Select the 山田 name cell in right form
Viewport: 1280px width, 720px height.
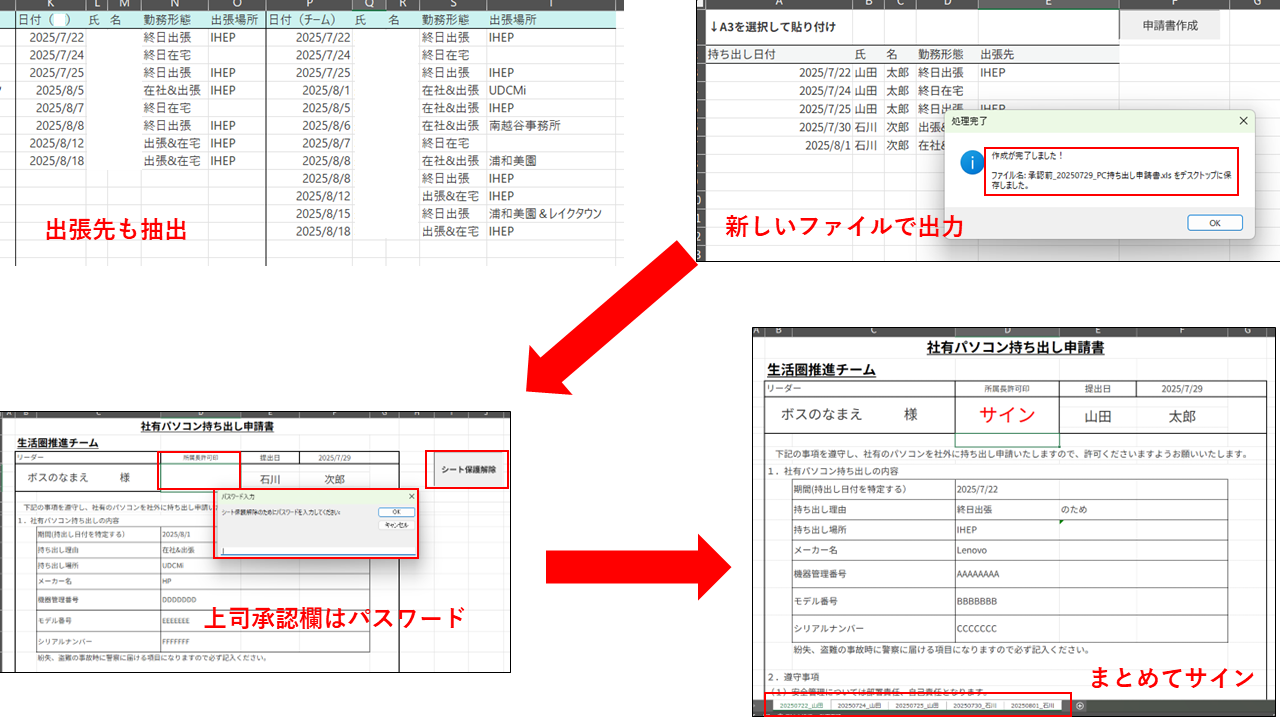1098,416
